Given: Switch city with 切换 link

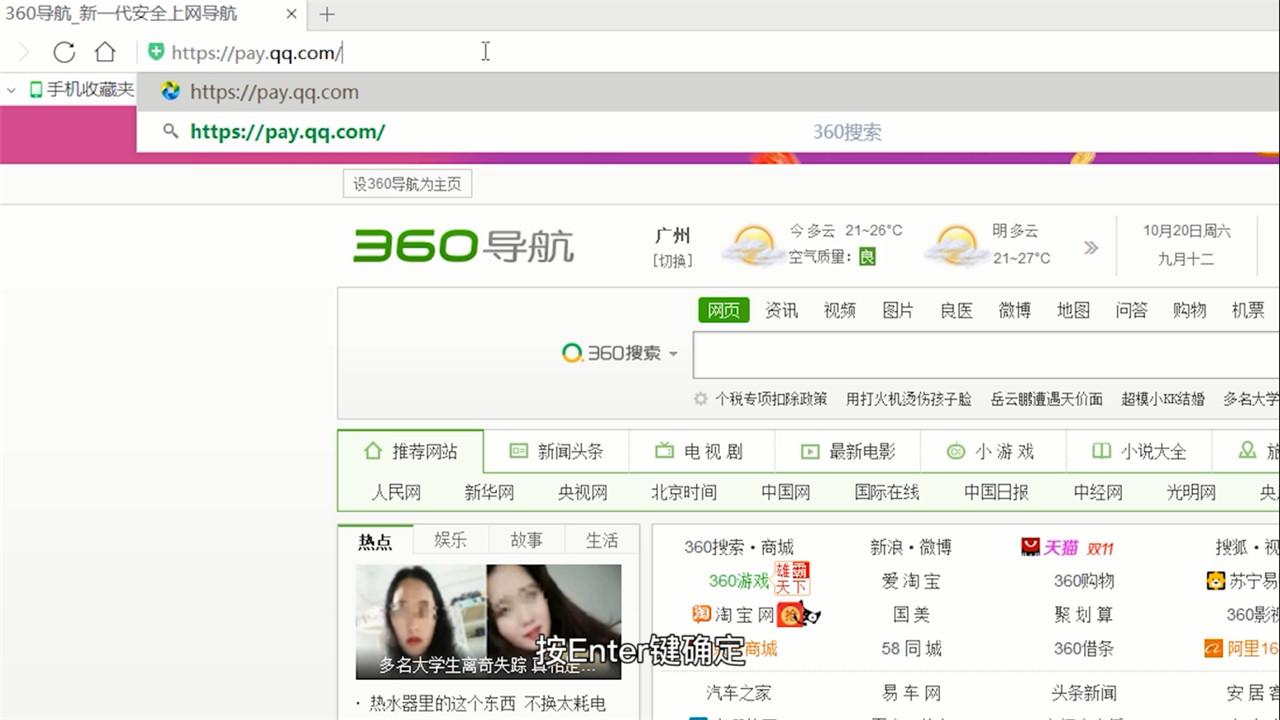Looking at the screenshot, I should [672, 260].
